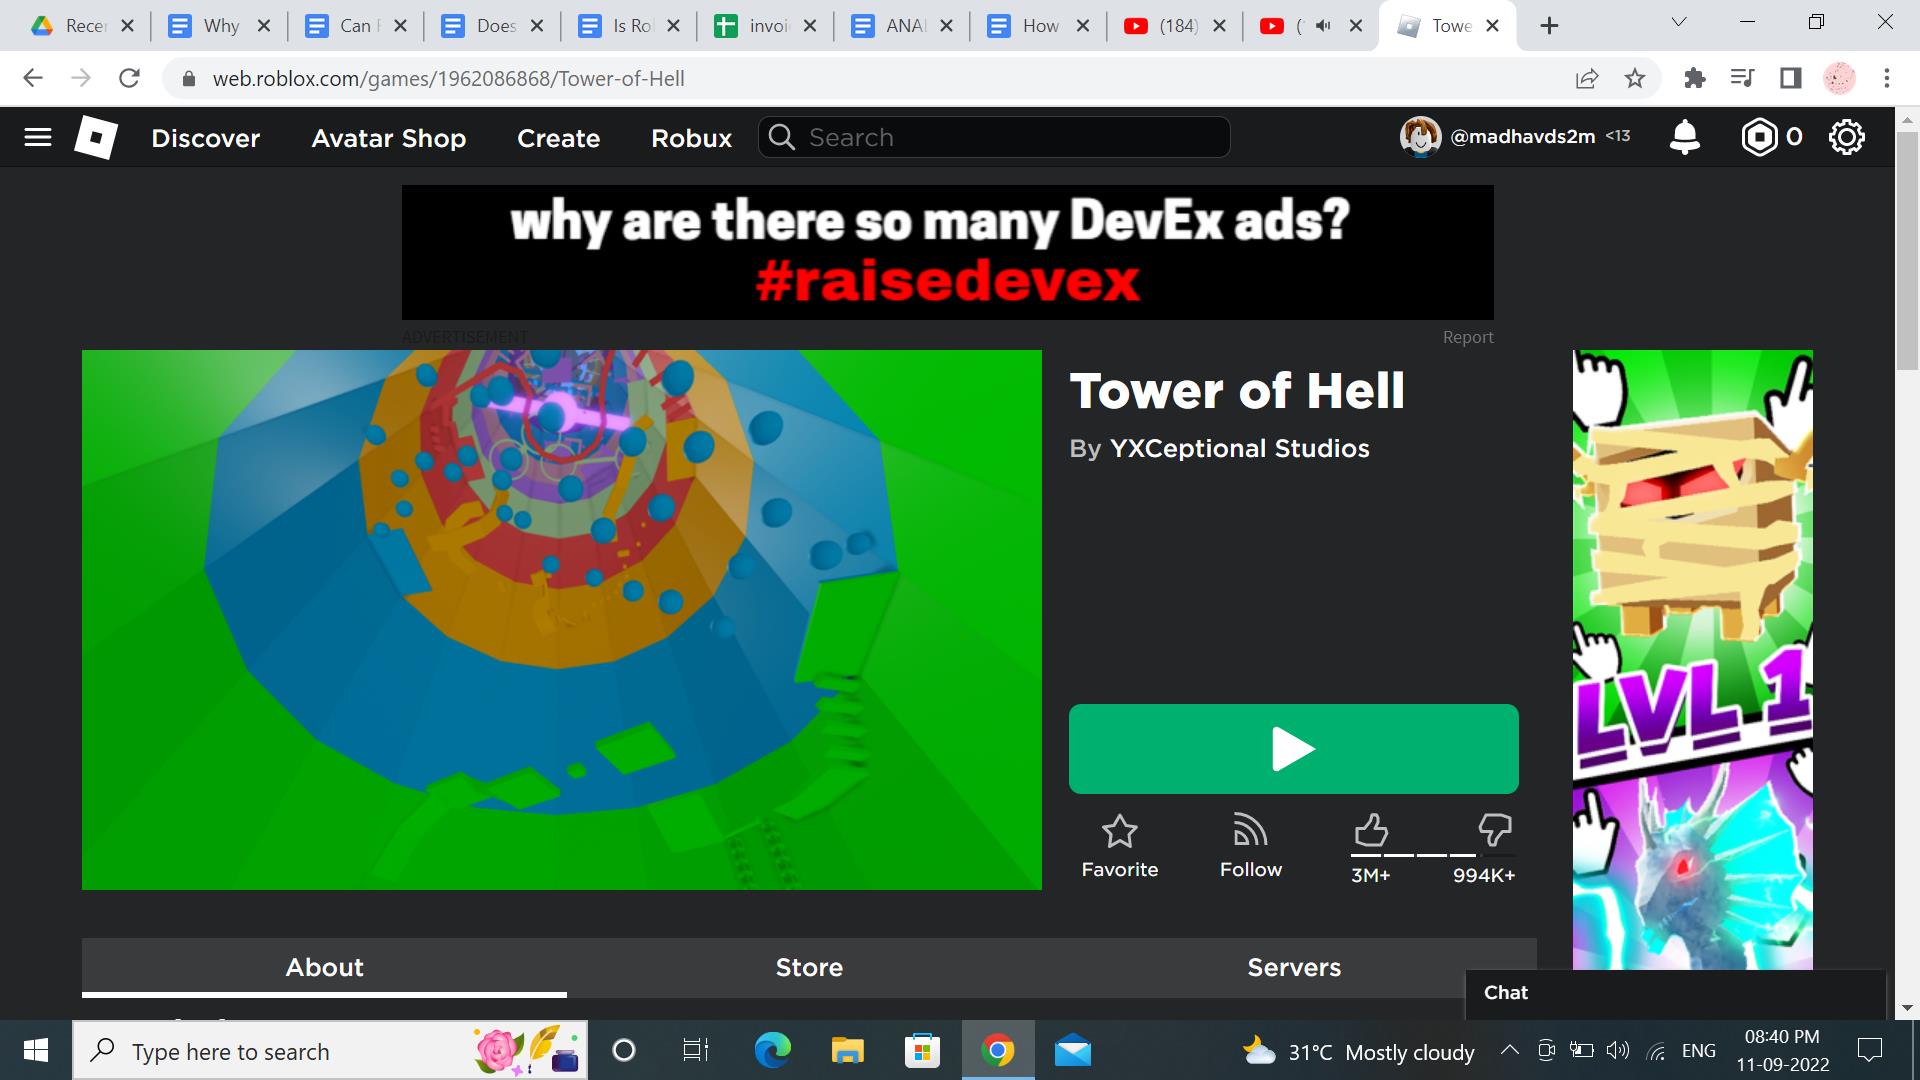Report the advertisement
Image resolution: width=1920 pixels, height=1080 pixels.
[1467, 337]
